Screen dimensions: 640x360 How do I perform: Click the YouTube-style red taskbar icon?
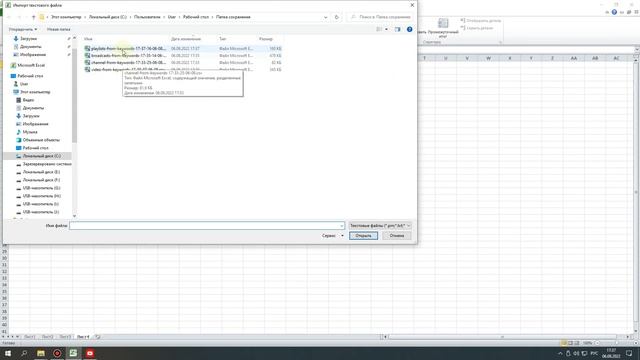[x=90, y=353]
